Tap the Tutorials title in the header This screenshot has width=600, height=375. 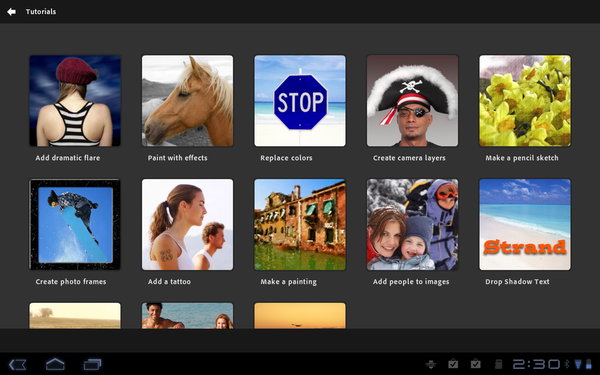pyautogui.click(x=41, y=12)
